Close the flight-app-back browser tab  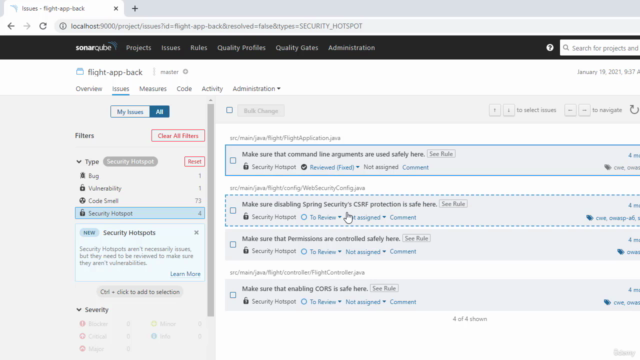click(116, 8)
